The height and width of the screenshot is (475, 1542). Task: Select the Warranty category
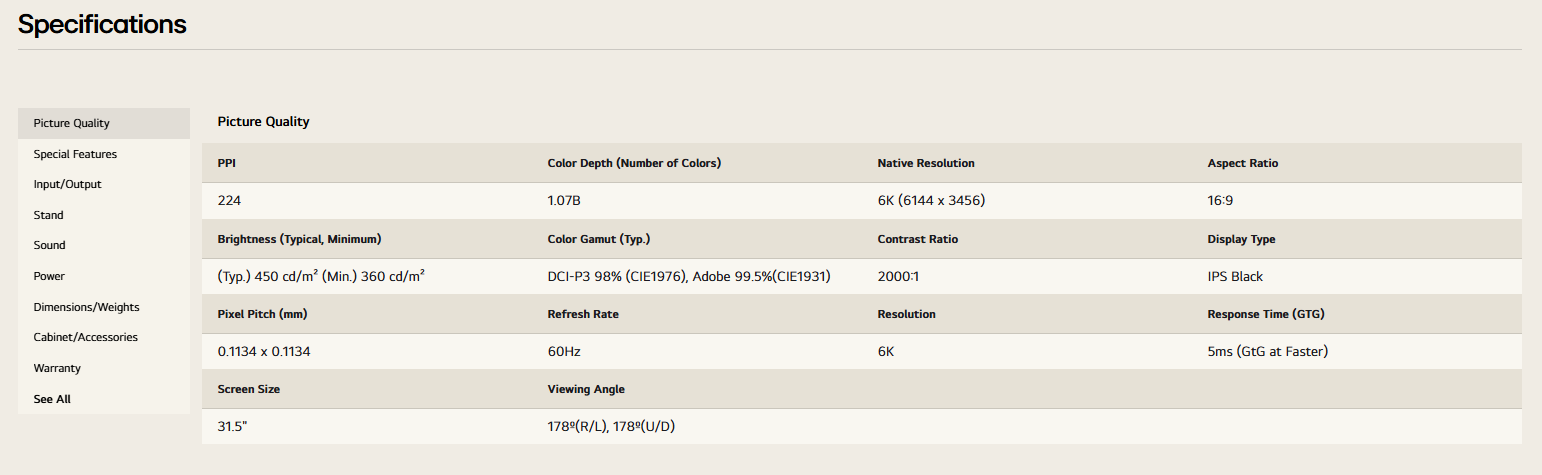pos(104,368)
